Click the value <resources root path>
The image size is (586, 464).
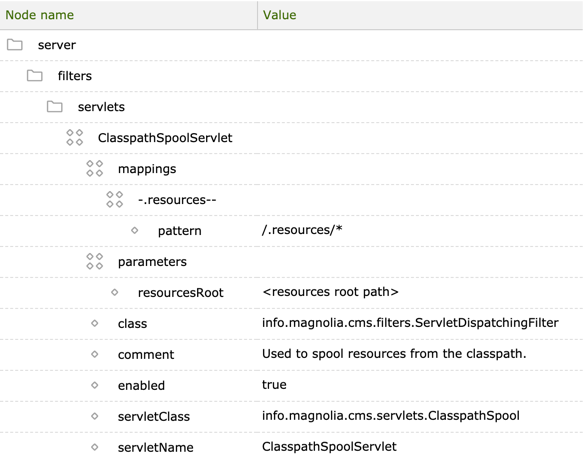tap(330, 292)
